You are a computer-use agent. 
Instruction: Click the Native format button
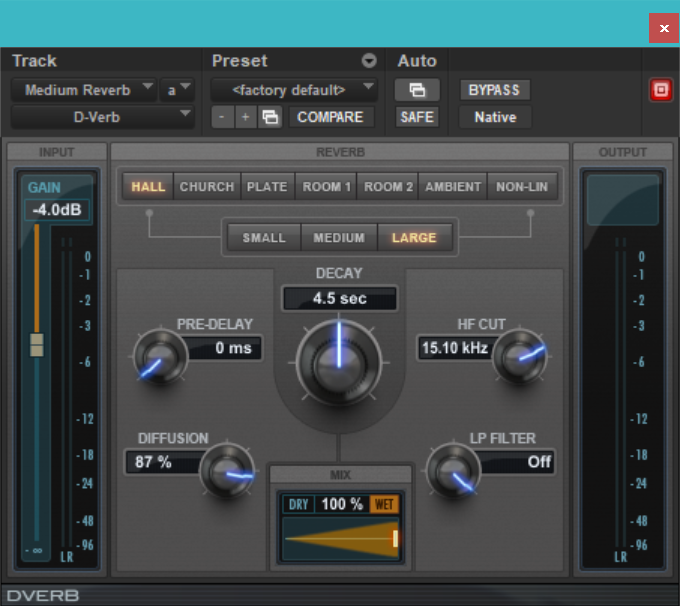point(494,117)
